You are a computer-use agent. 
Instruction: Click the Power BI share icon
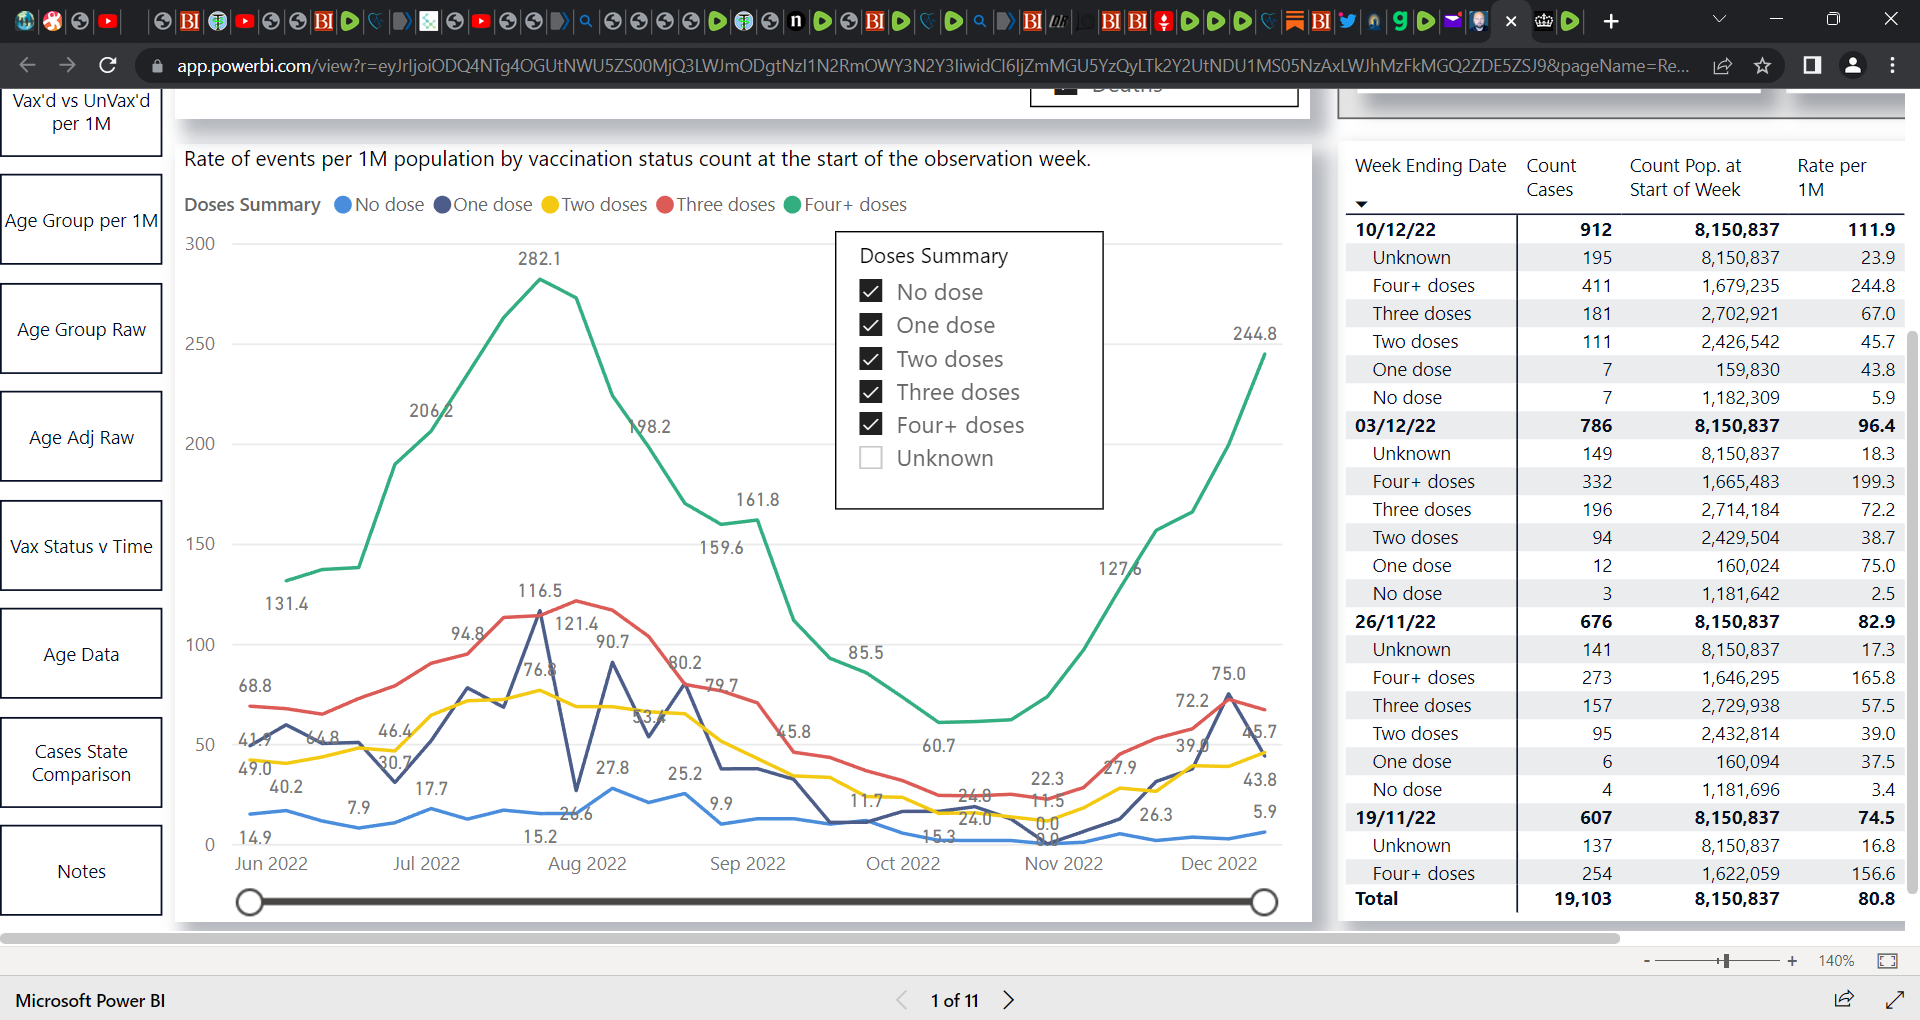pyautogui.click(x=1844, y=999)
